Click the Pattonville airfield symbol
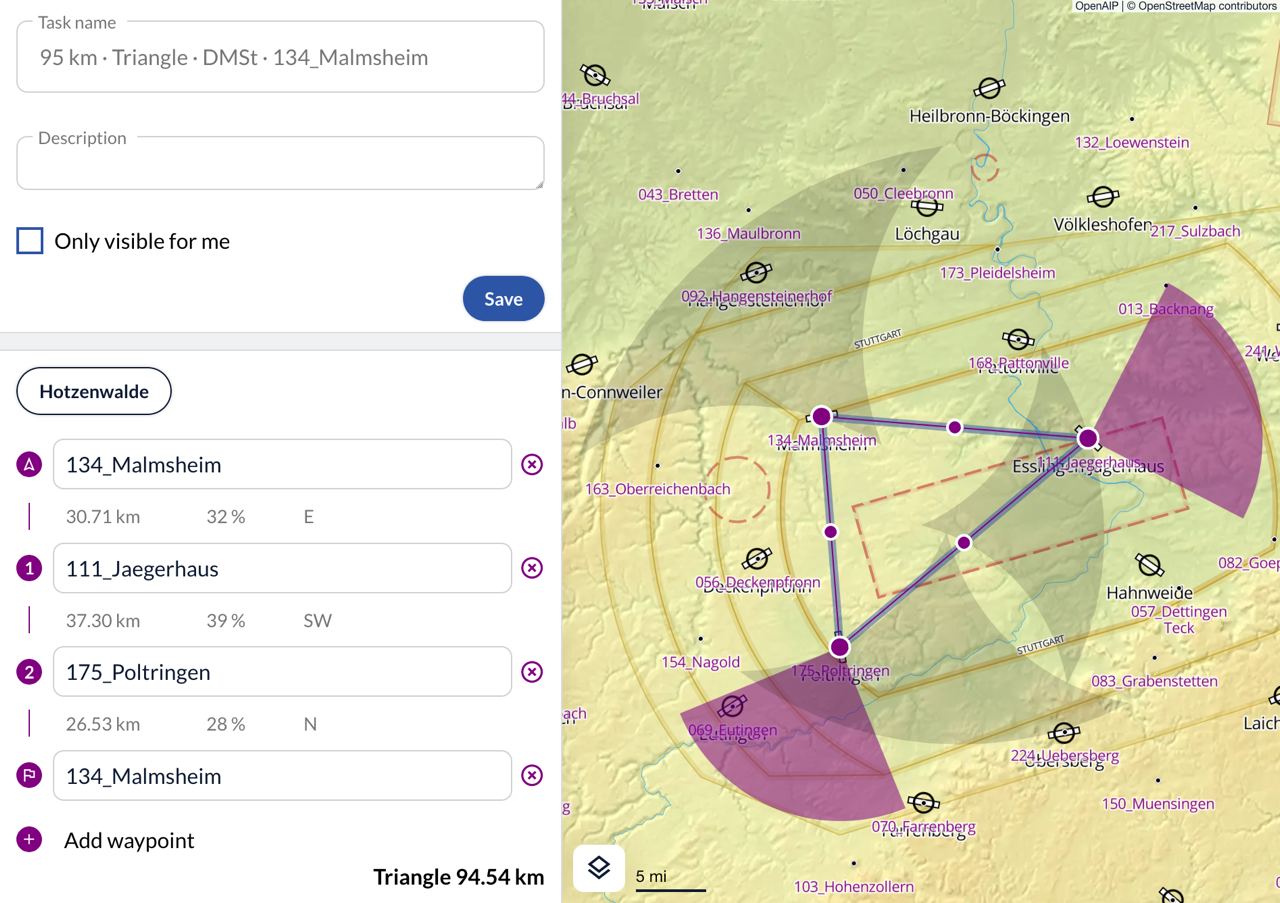1280x903 pixels. coord(1018,340)
